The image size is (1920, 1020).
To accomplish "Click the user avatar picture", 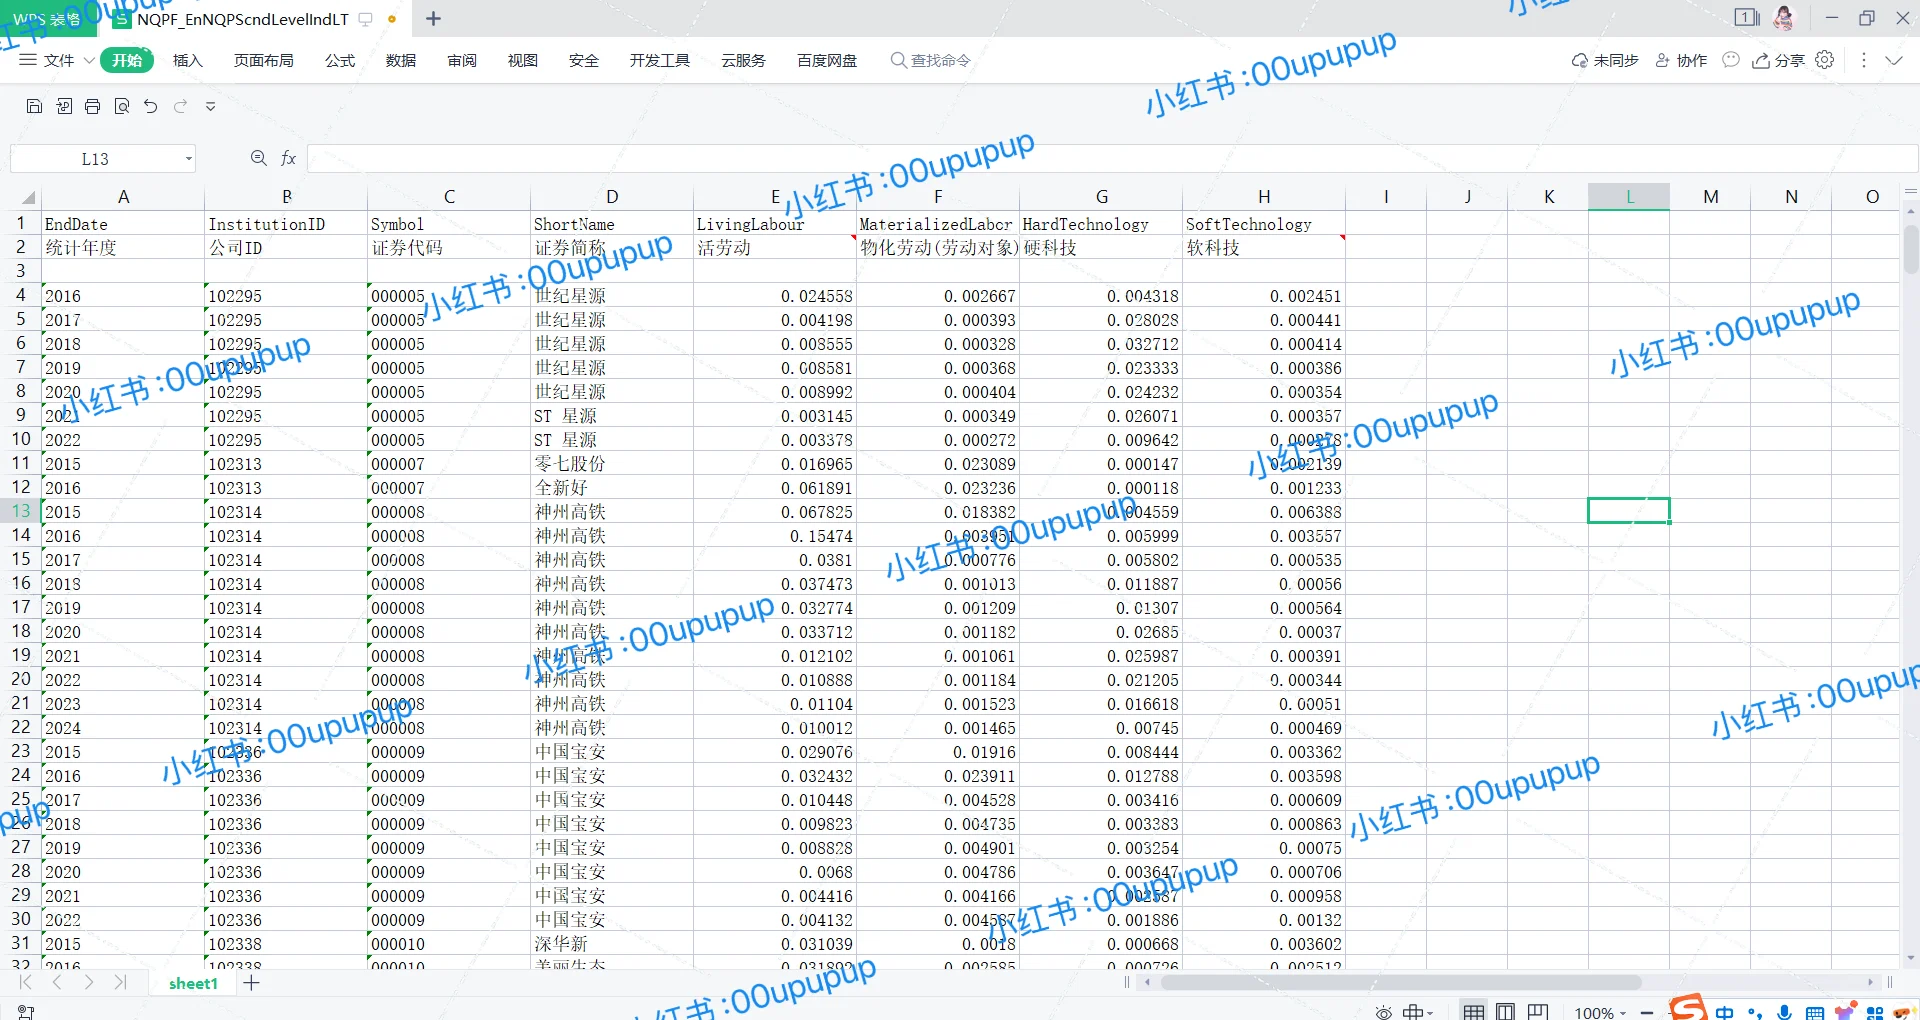I will click(1784, 18).
